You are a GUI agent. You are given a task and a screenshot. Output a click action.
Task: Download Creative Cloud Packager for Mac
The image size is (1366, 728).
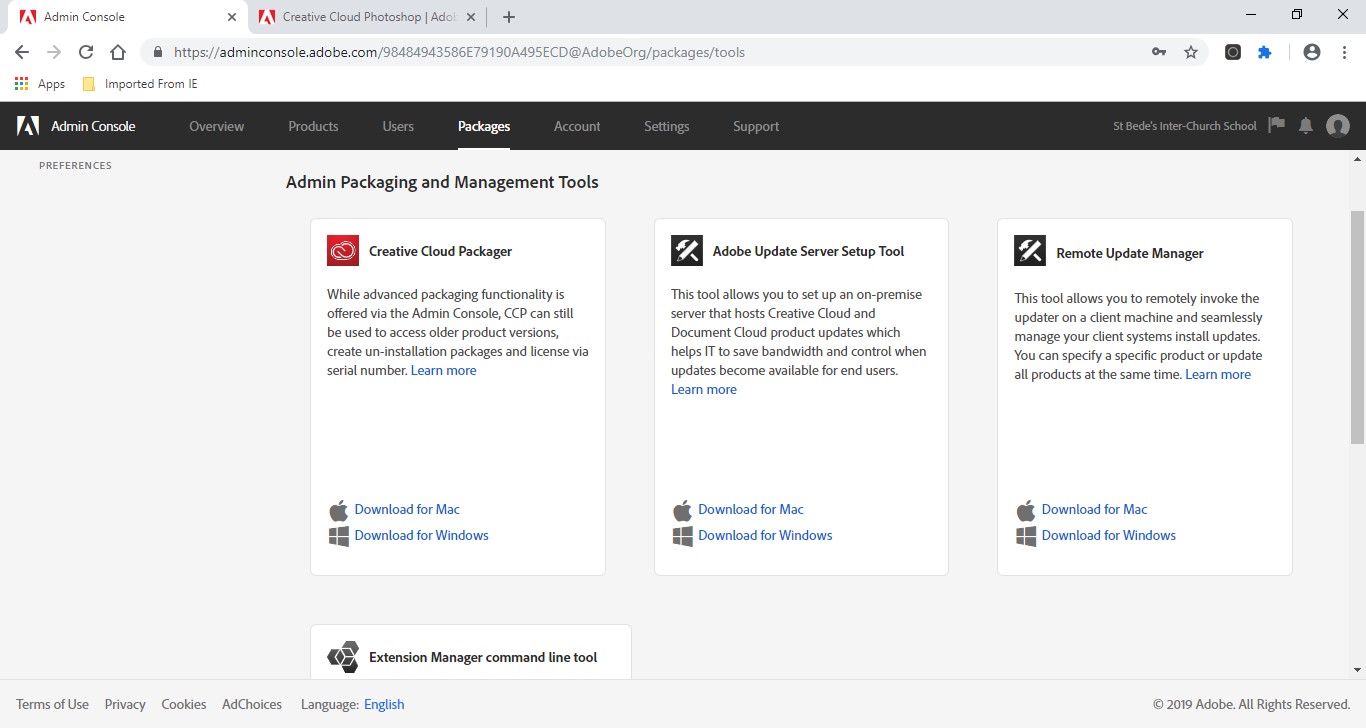coord(407,509)
